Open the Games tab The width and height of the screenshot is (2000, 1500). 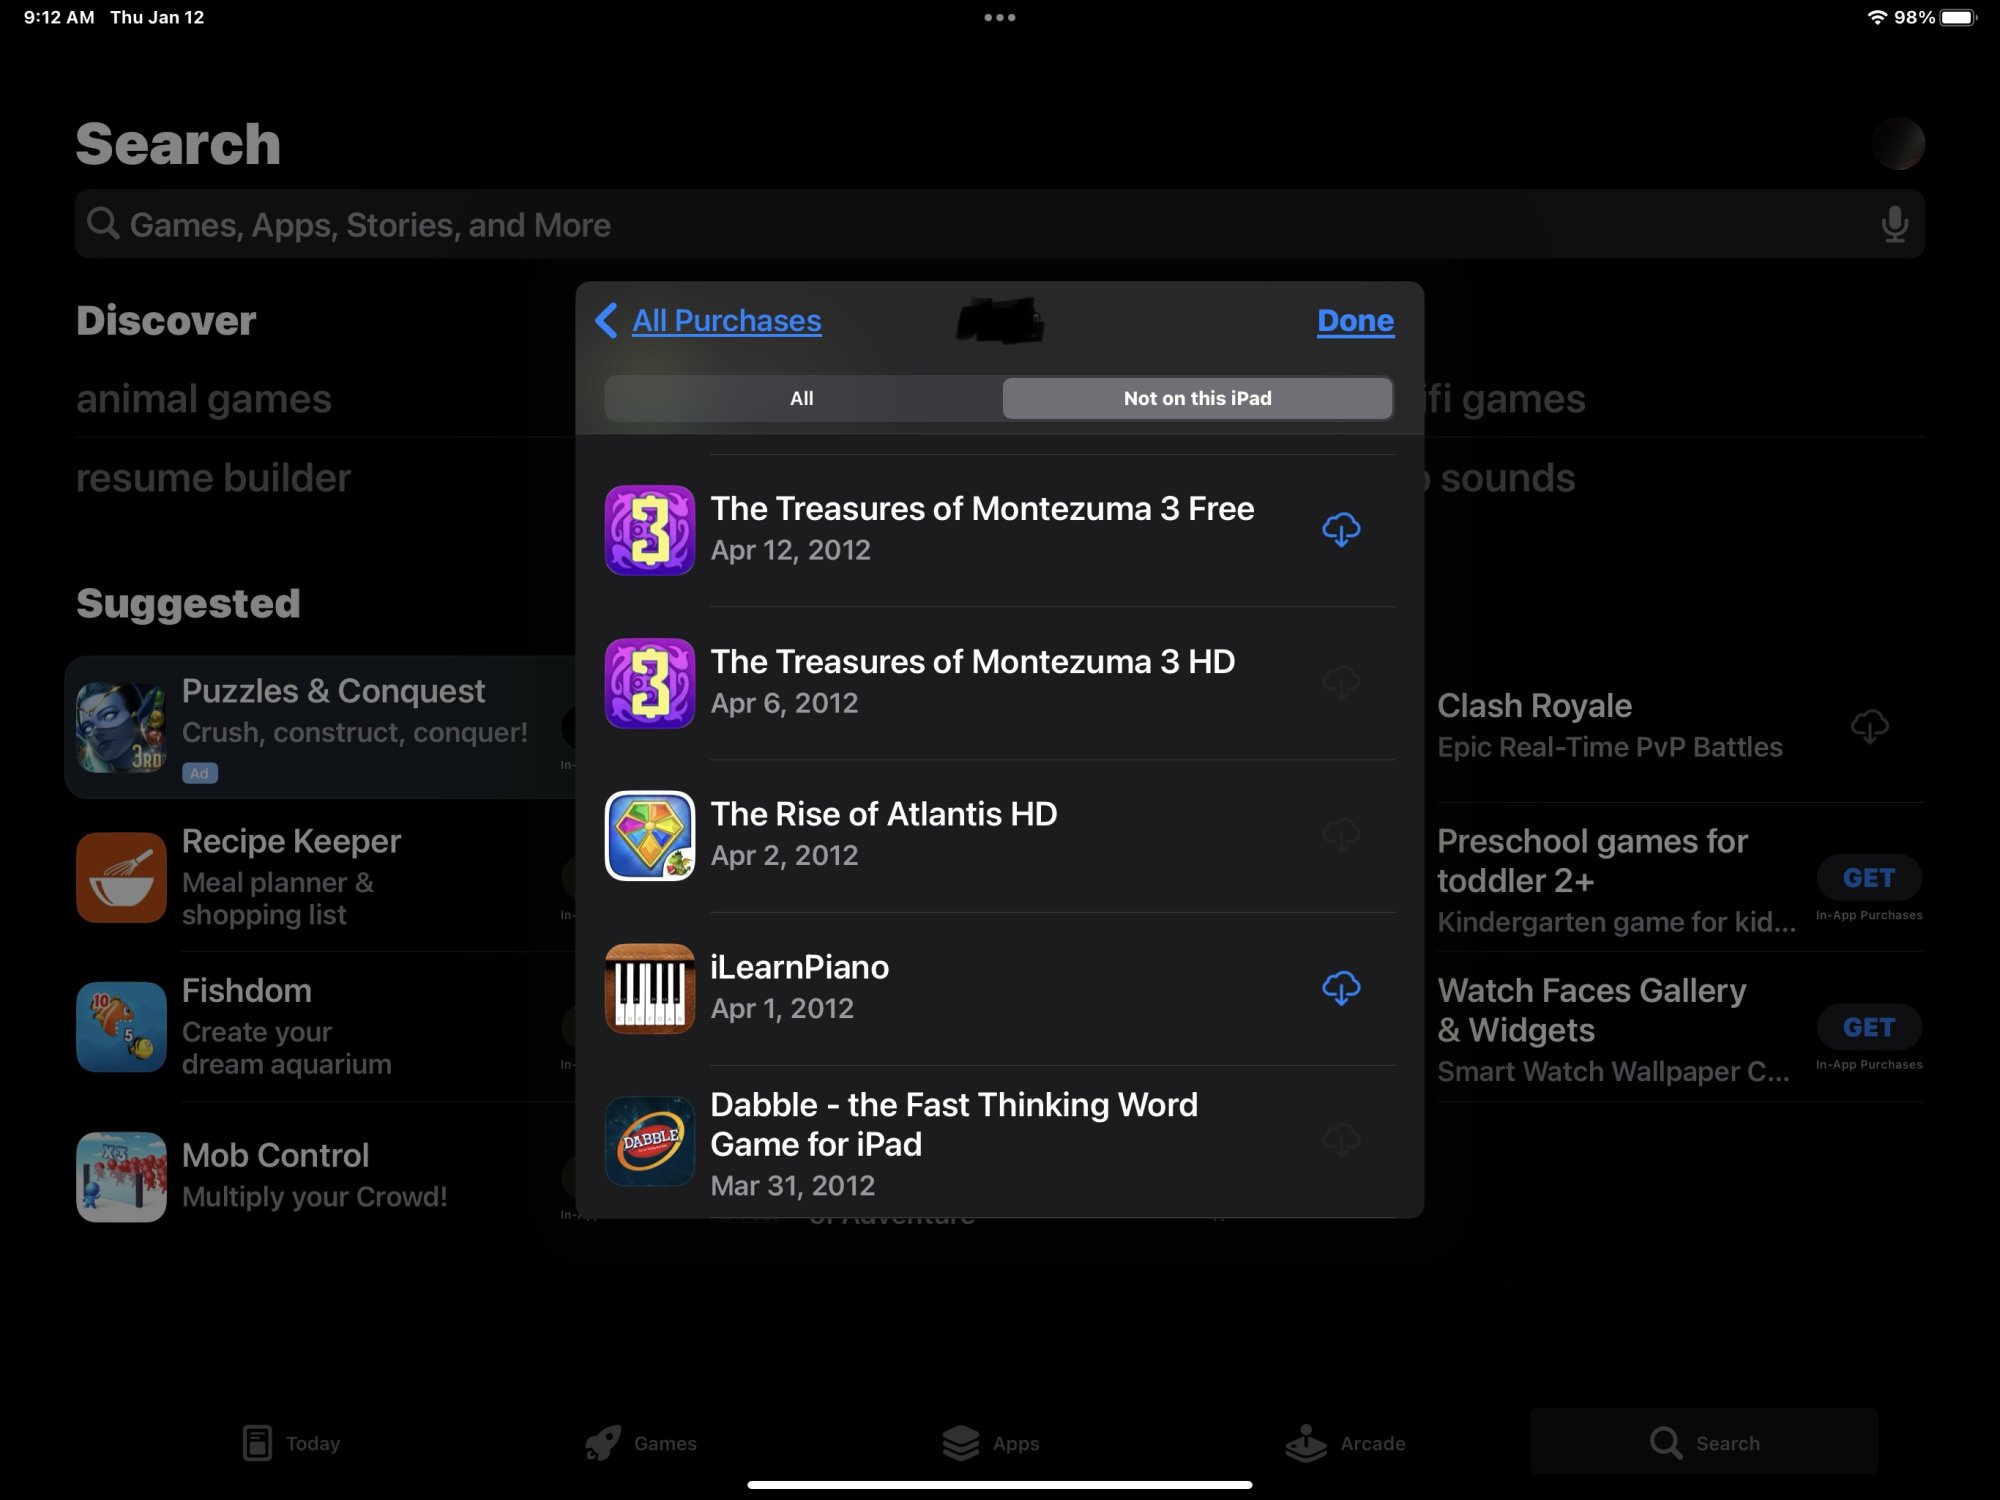click(641, 1443)
